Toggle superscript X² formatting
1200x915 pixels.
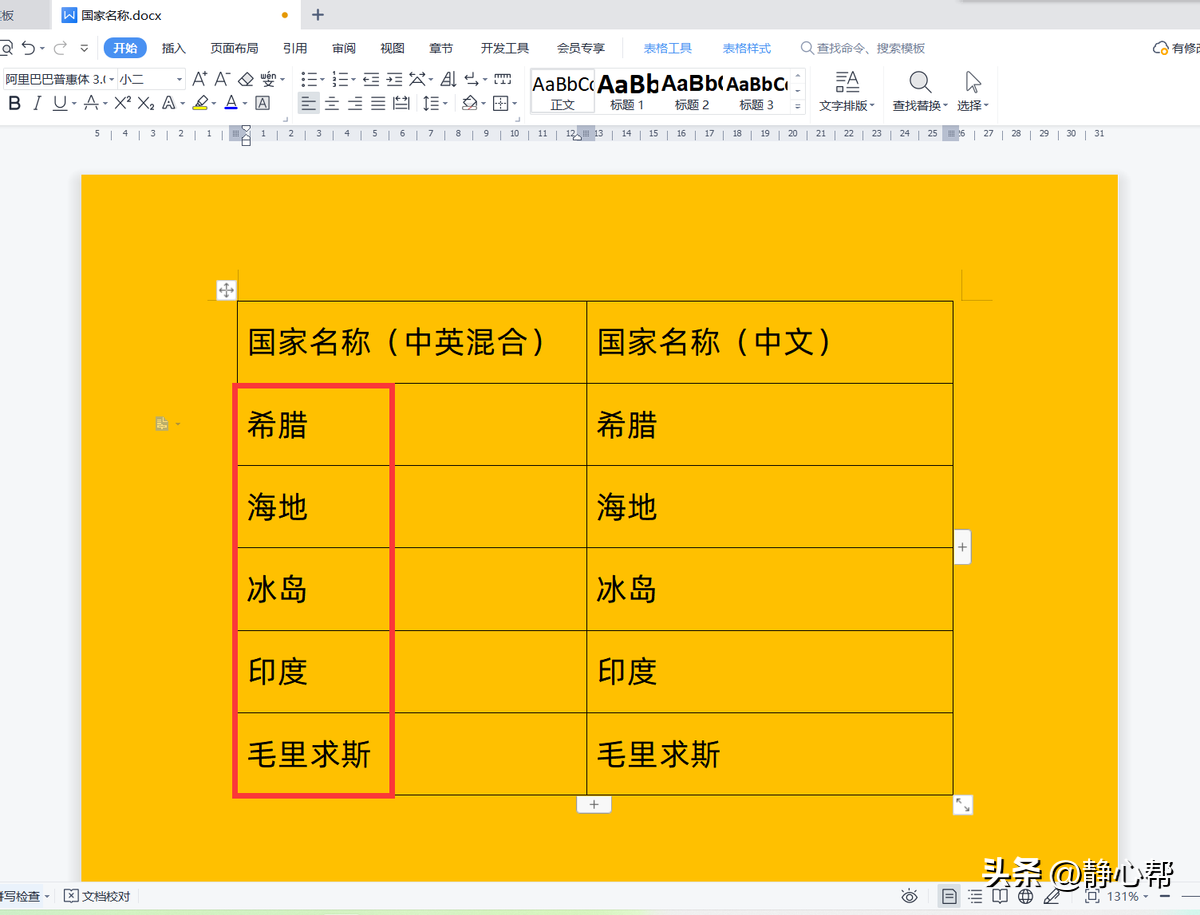pos(122,103)
